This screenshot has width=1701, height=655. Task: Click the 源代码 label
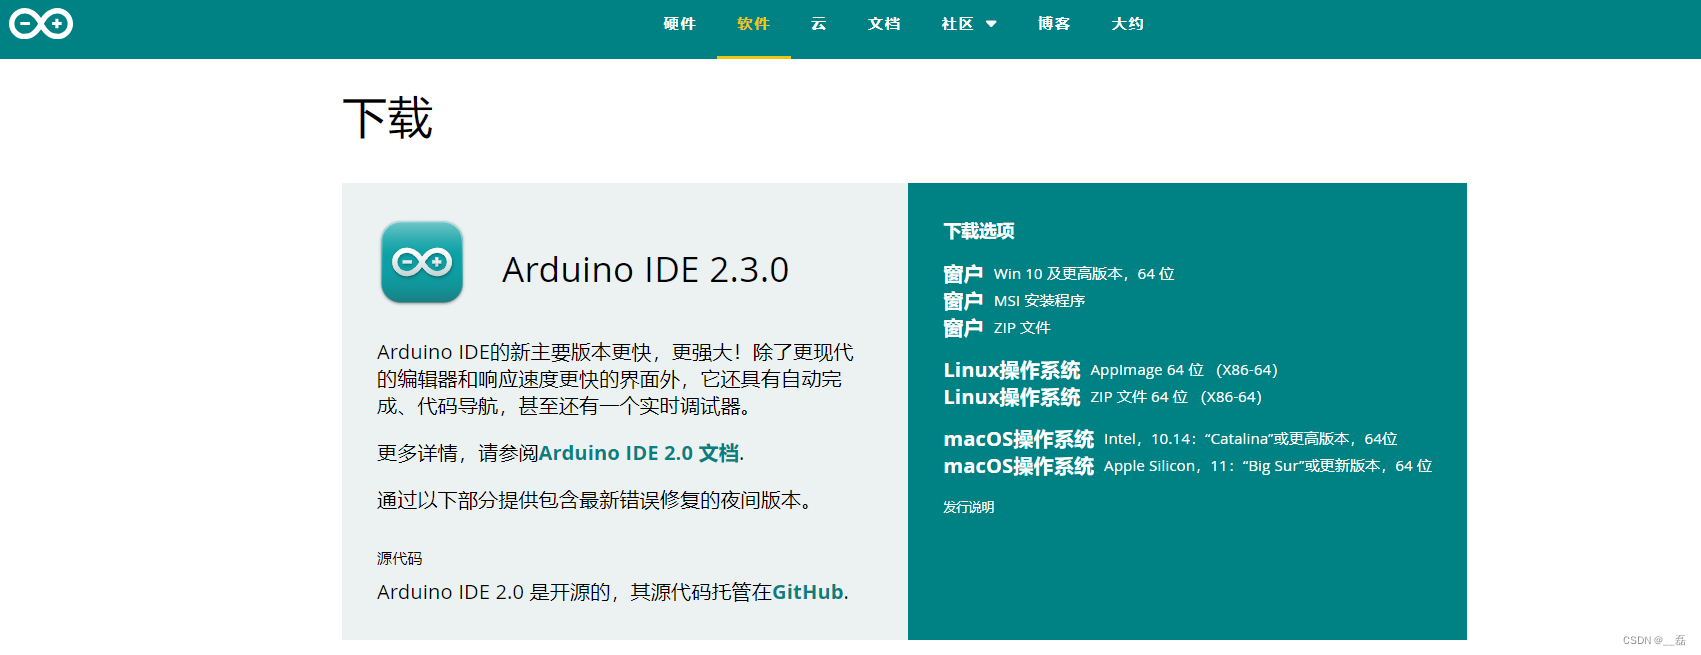399,558
